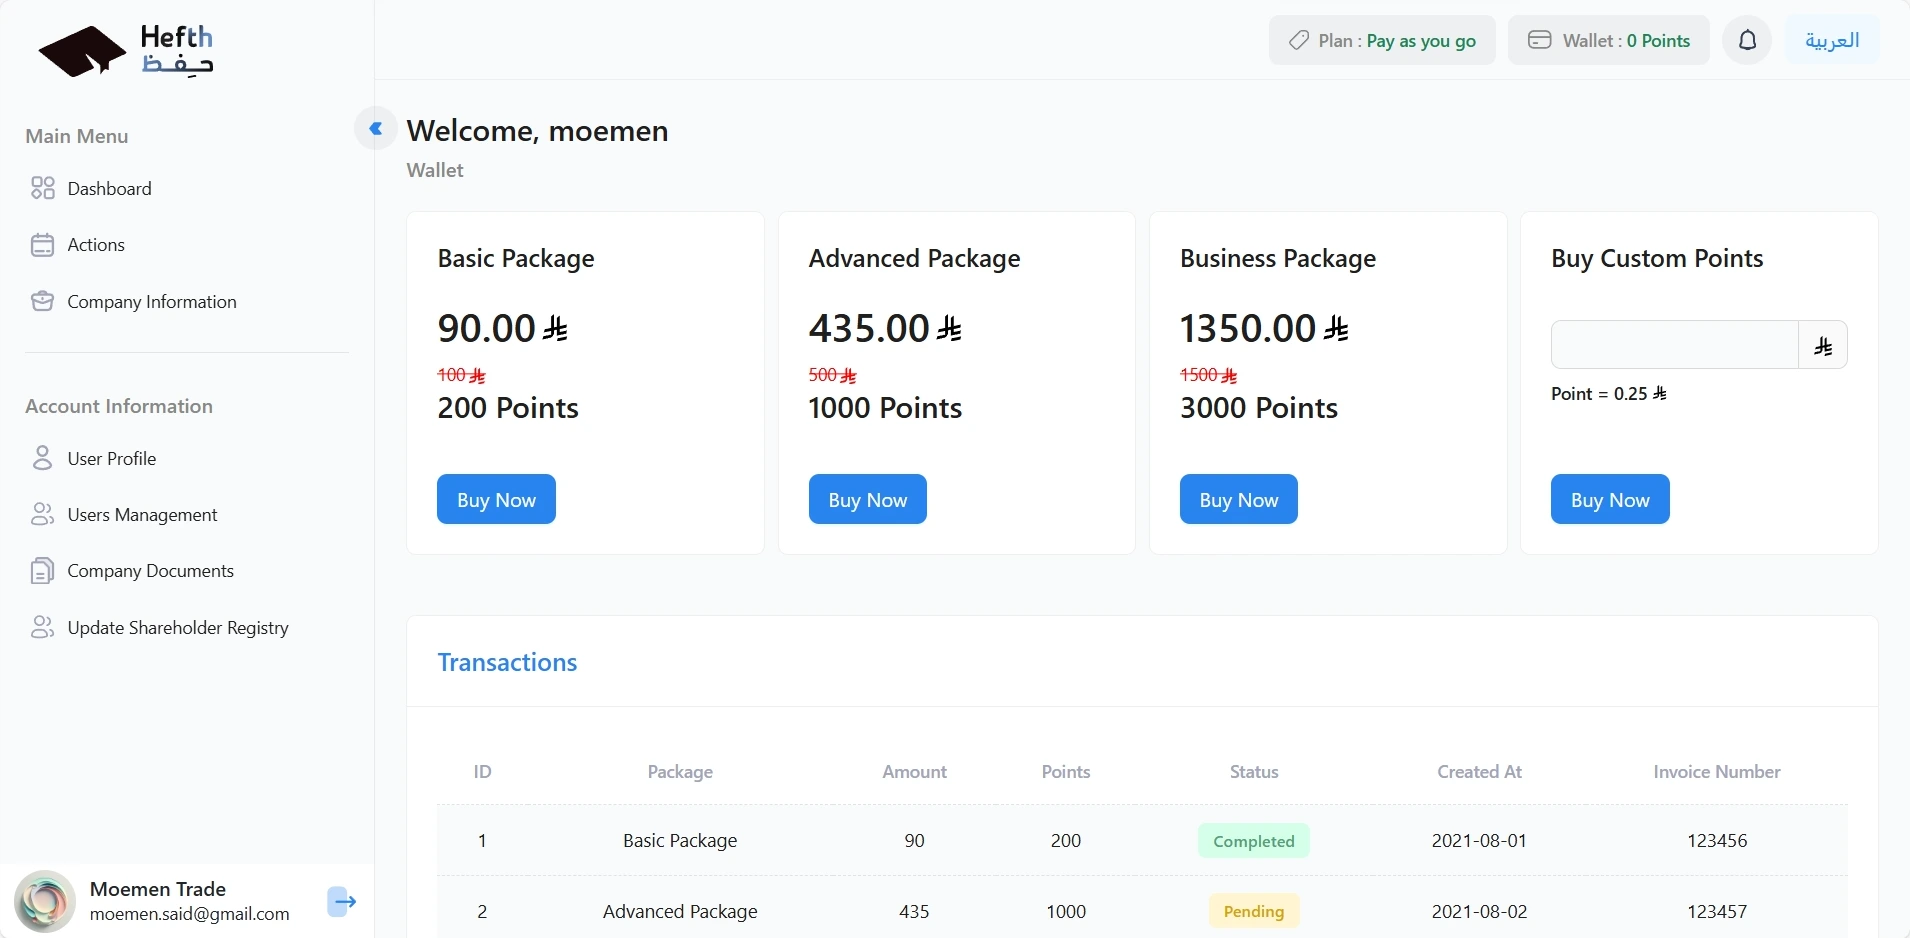This screenshot has height=938, width=1910.
Task: Buy the Advanced Package now
Action: pyautogui.click(x=867, y=499)
